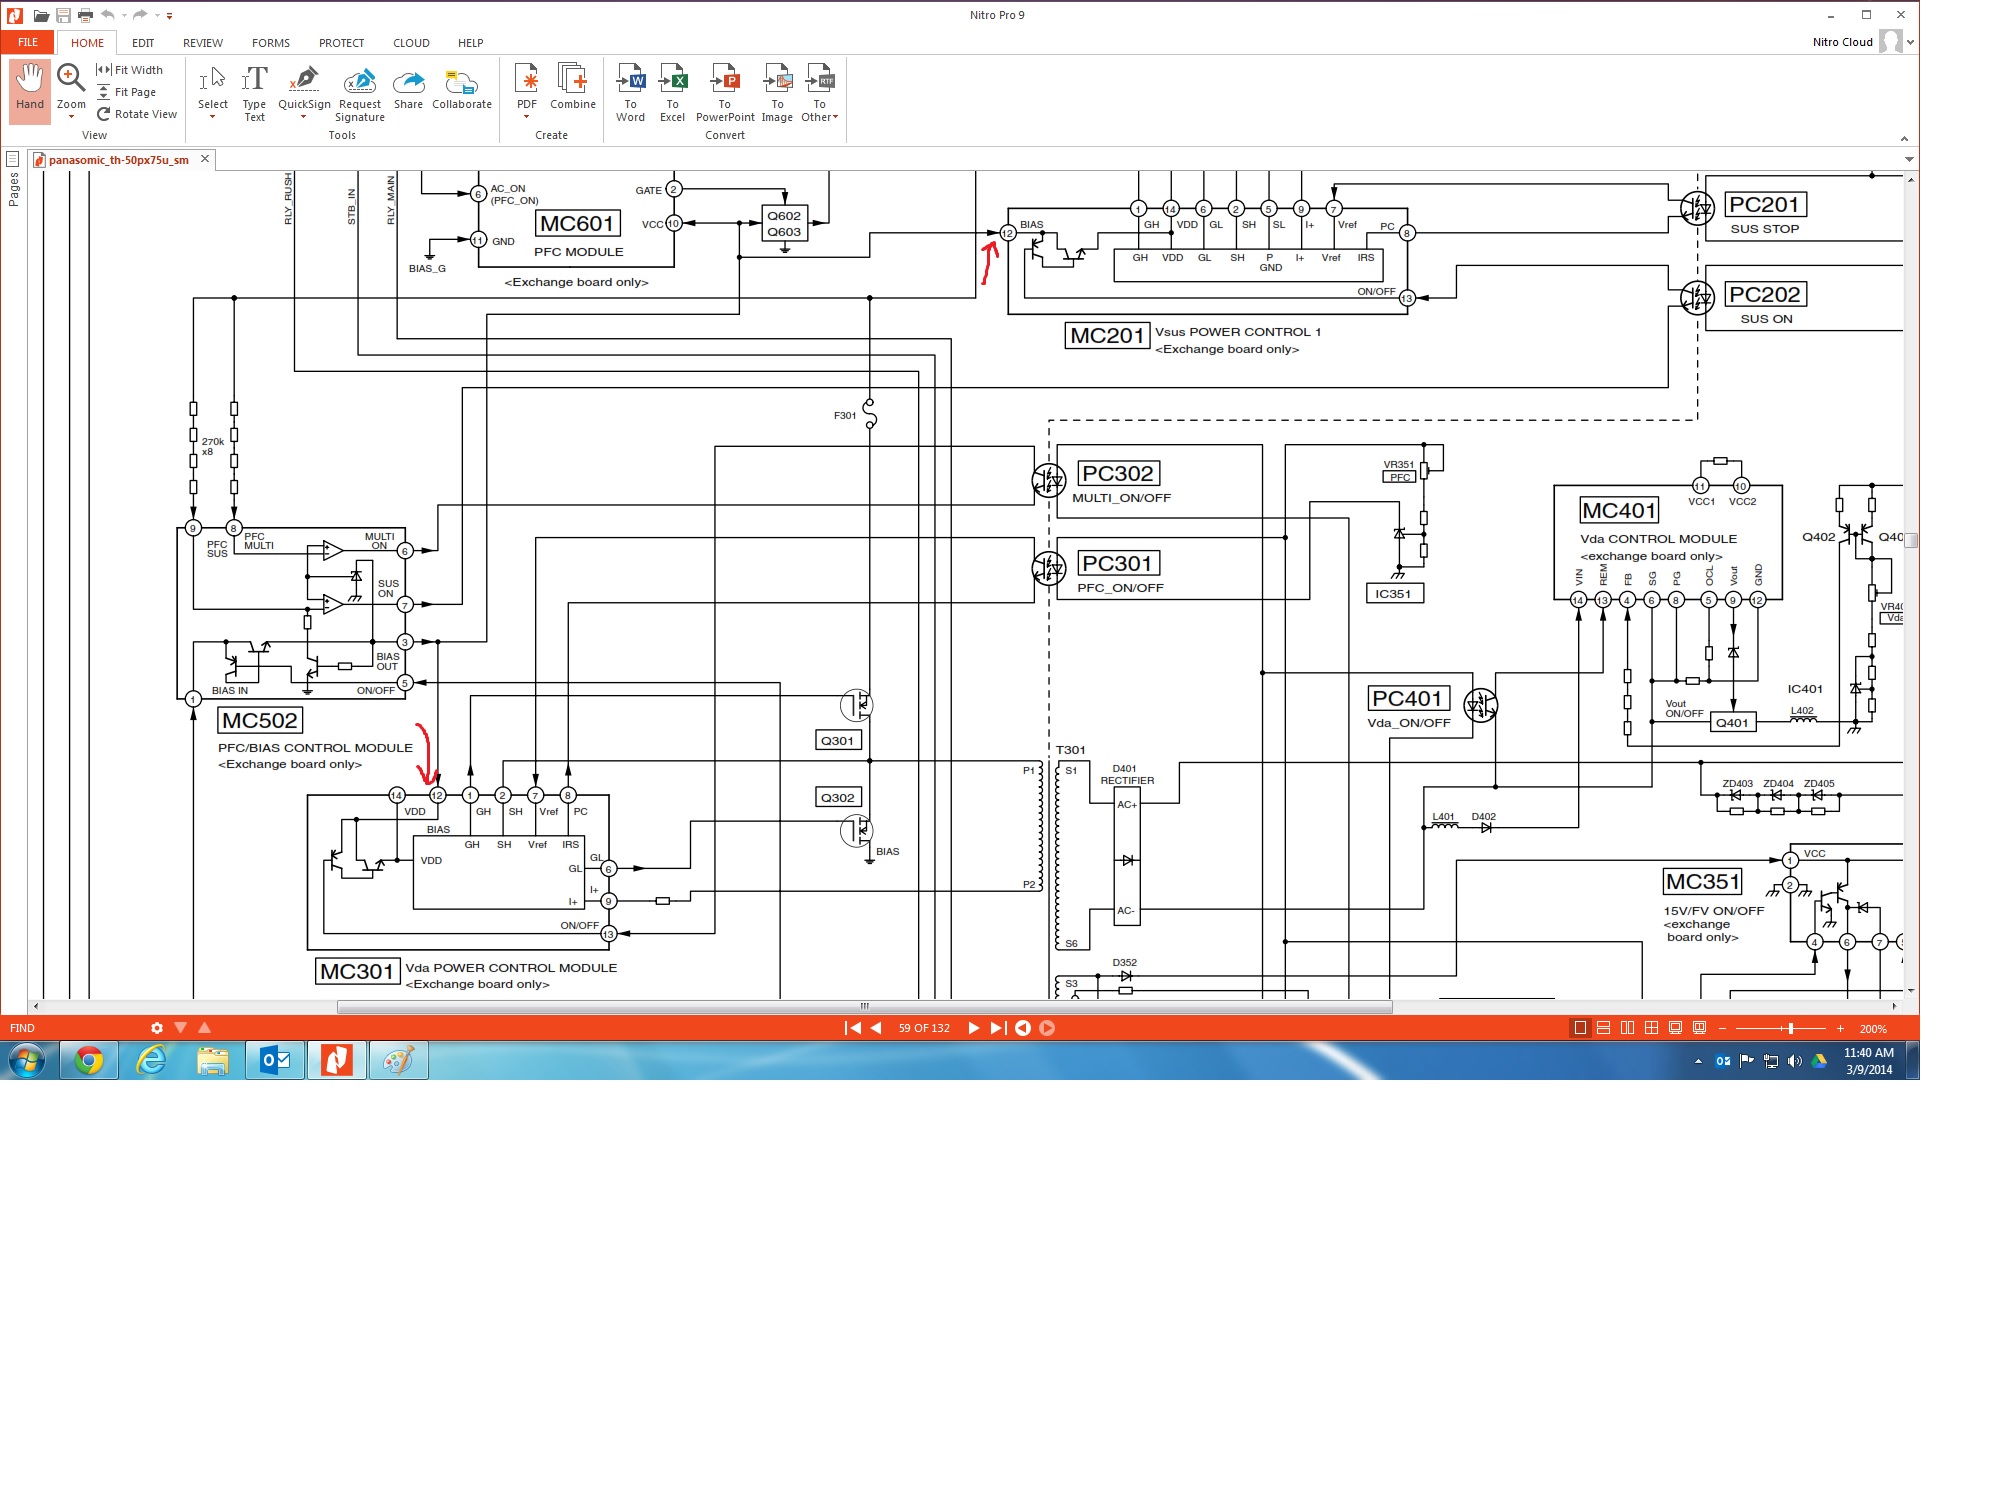Click Fit Width button
Image resolution: width=2000 pixels, height=1500 pixels.
pos(130,70)
